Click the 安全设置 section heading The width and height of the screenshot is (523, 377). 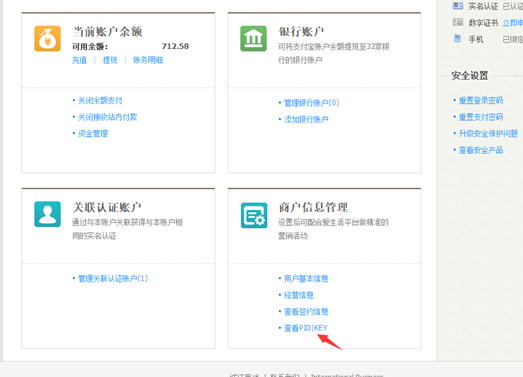[x=470, y=76]
